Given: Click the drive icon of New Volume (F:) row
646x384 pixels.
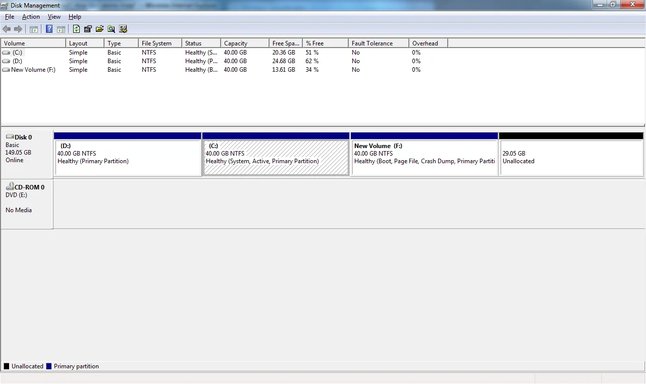Looking at the screenshot, I should point(6,70).
